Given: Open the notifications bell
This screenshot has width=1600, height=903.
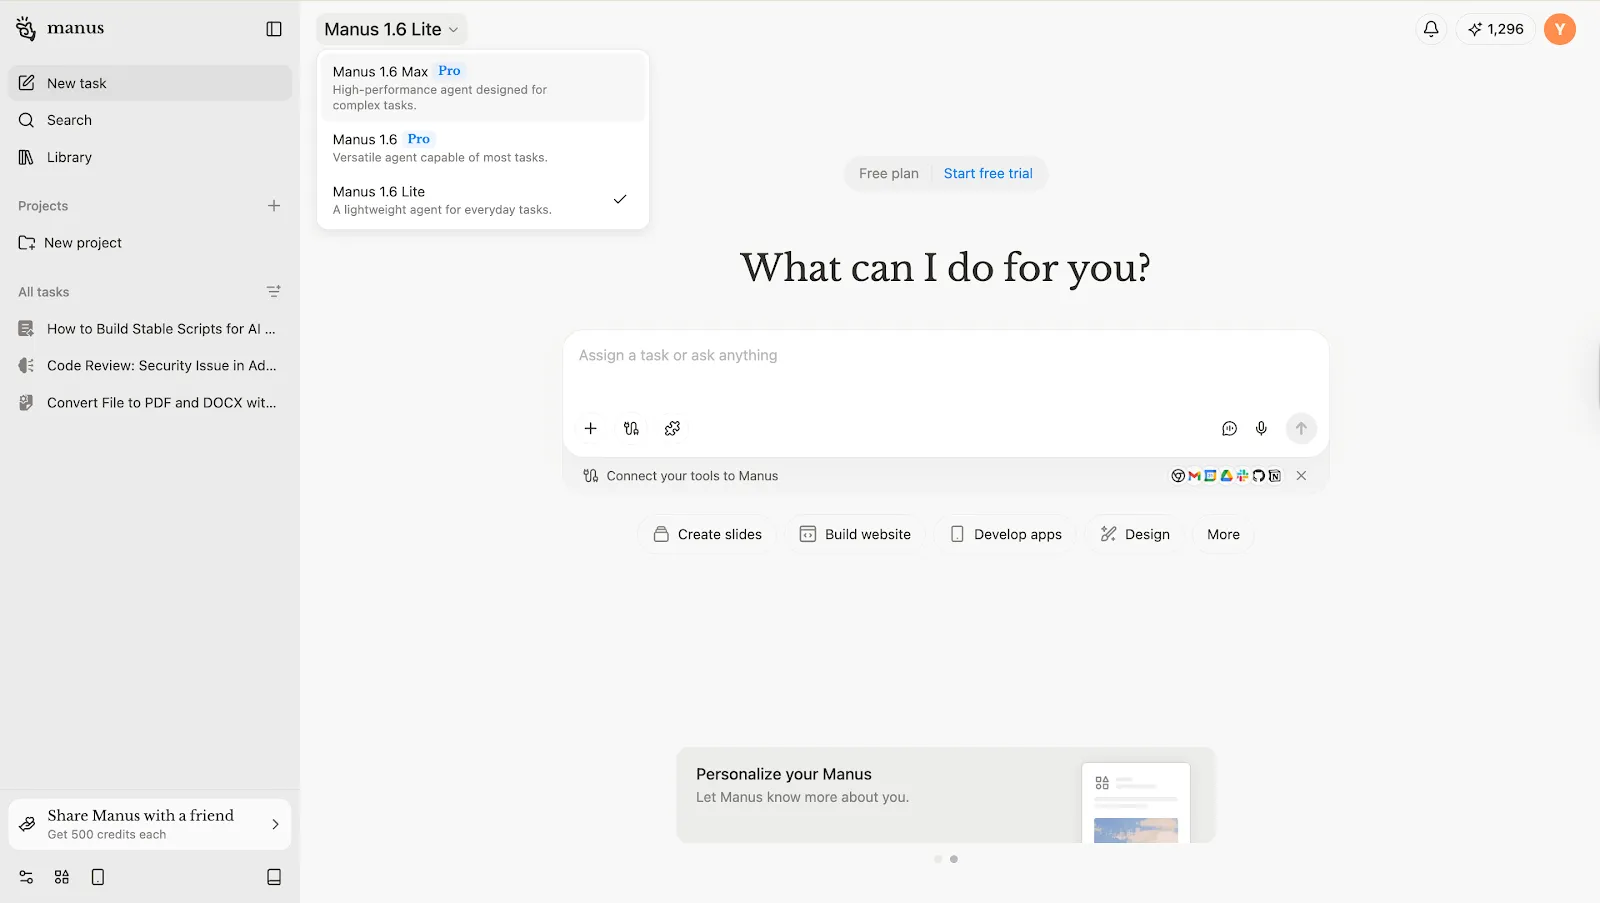Looking at the screenshot, I should (x=1431, y=29).
